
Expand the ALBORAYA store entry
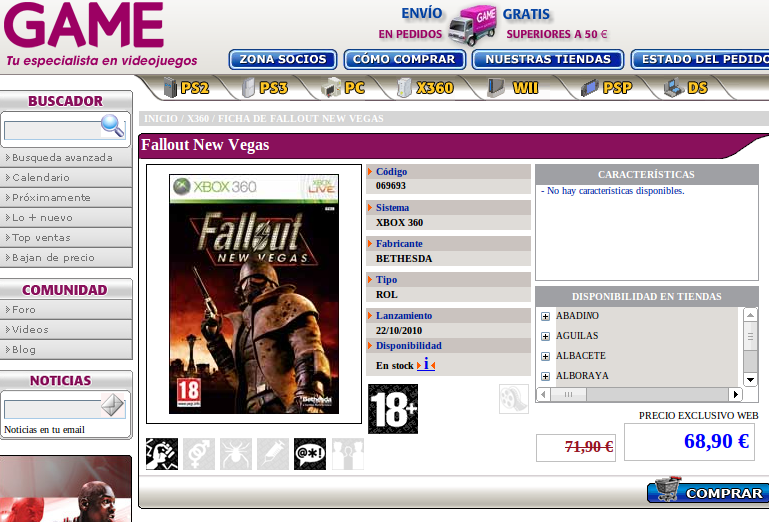click(x=545, y=376)
